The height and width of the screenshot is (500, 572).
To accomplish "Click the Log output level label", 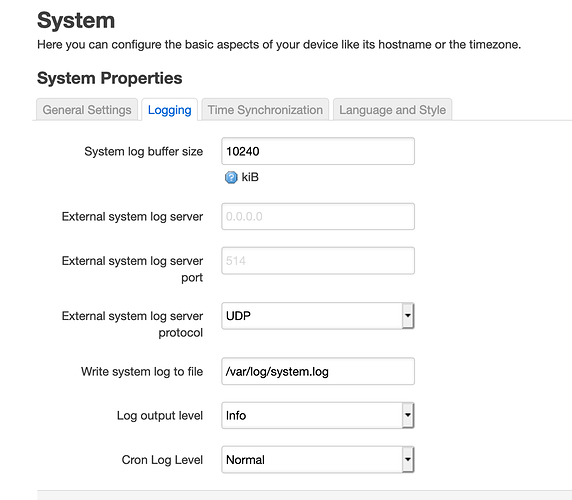I will (160, 416).
